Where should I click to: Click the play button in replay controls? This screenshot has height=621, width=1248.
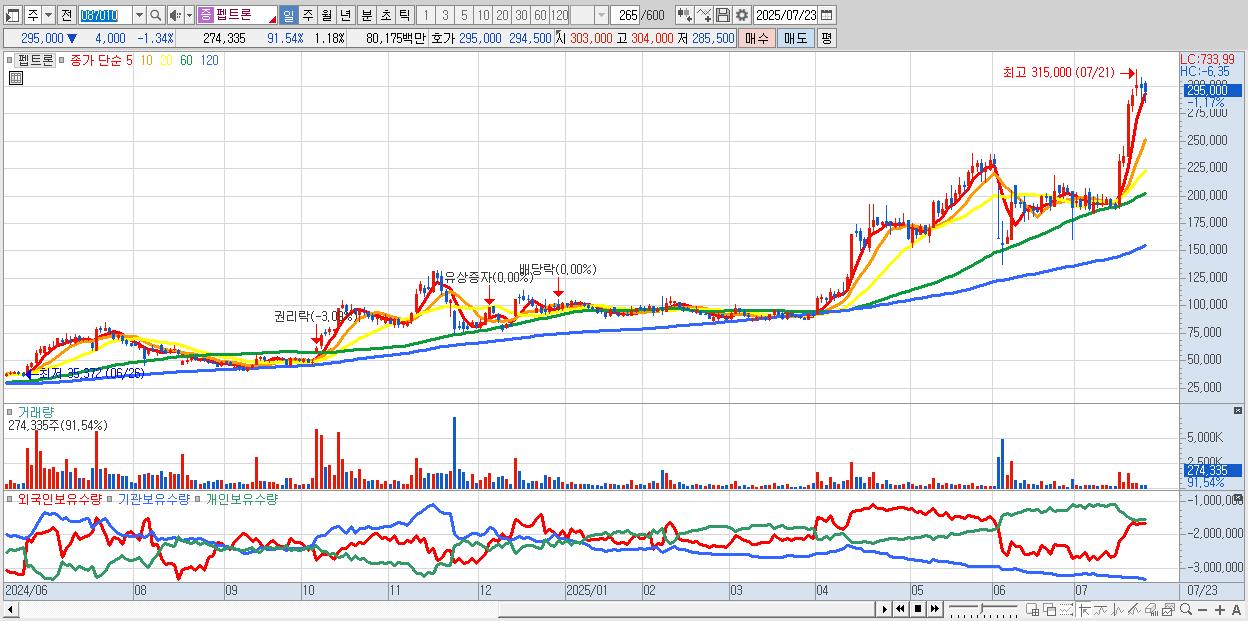click(884, 609)
